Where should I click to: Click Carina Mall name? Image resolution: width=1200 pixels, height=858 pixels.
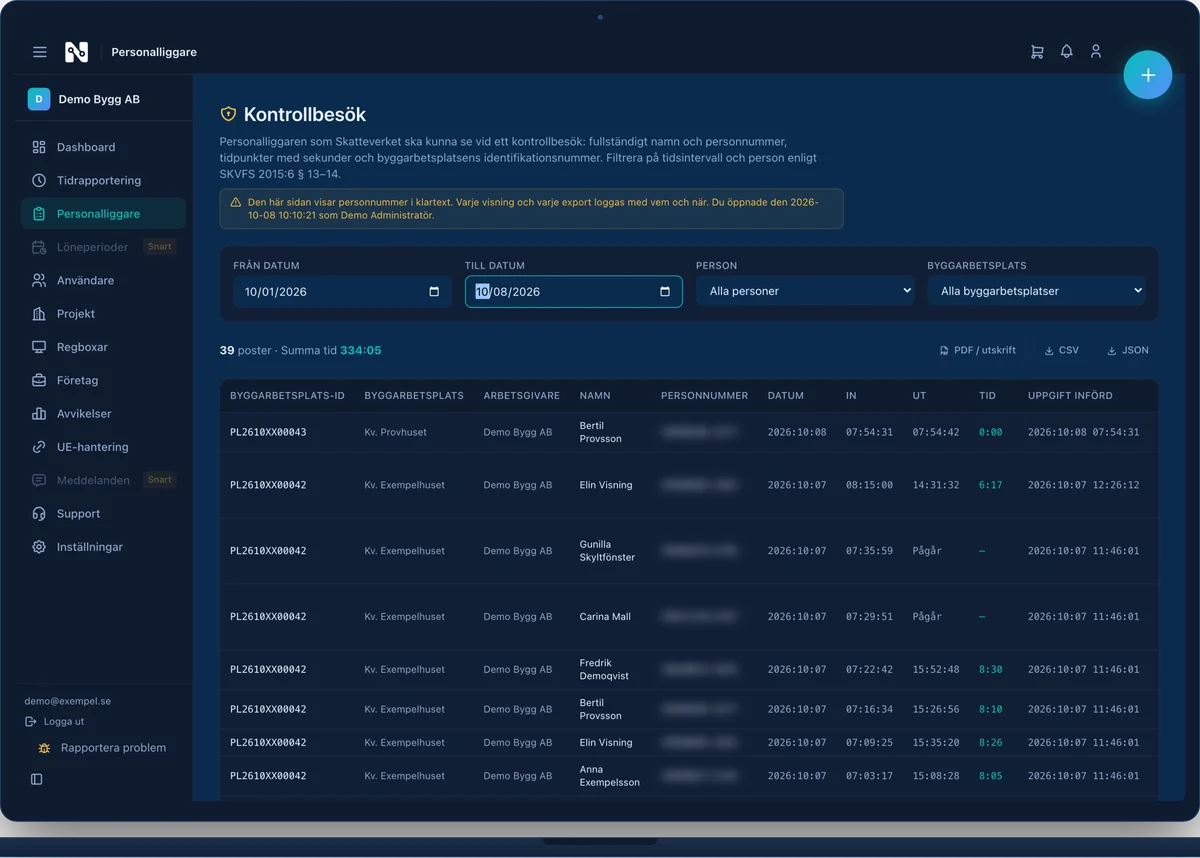(x=605, y=617)
